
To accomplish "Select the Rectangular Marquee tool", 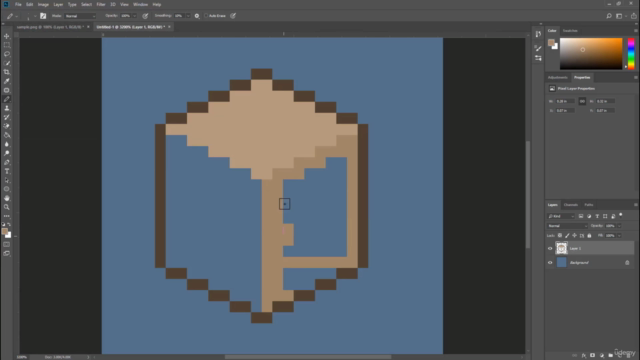I will click(7, 45).
